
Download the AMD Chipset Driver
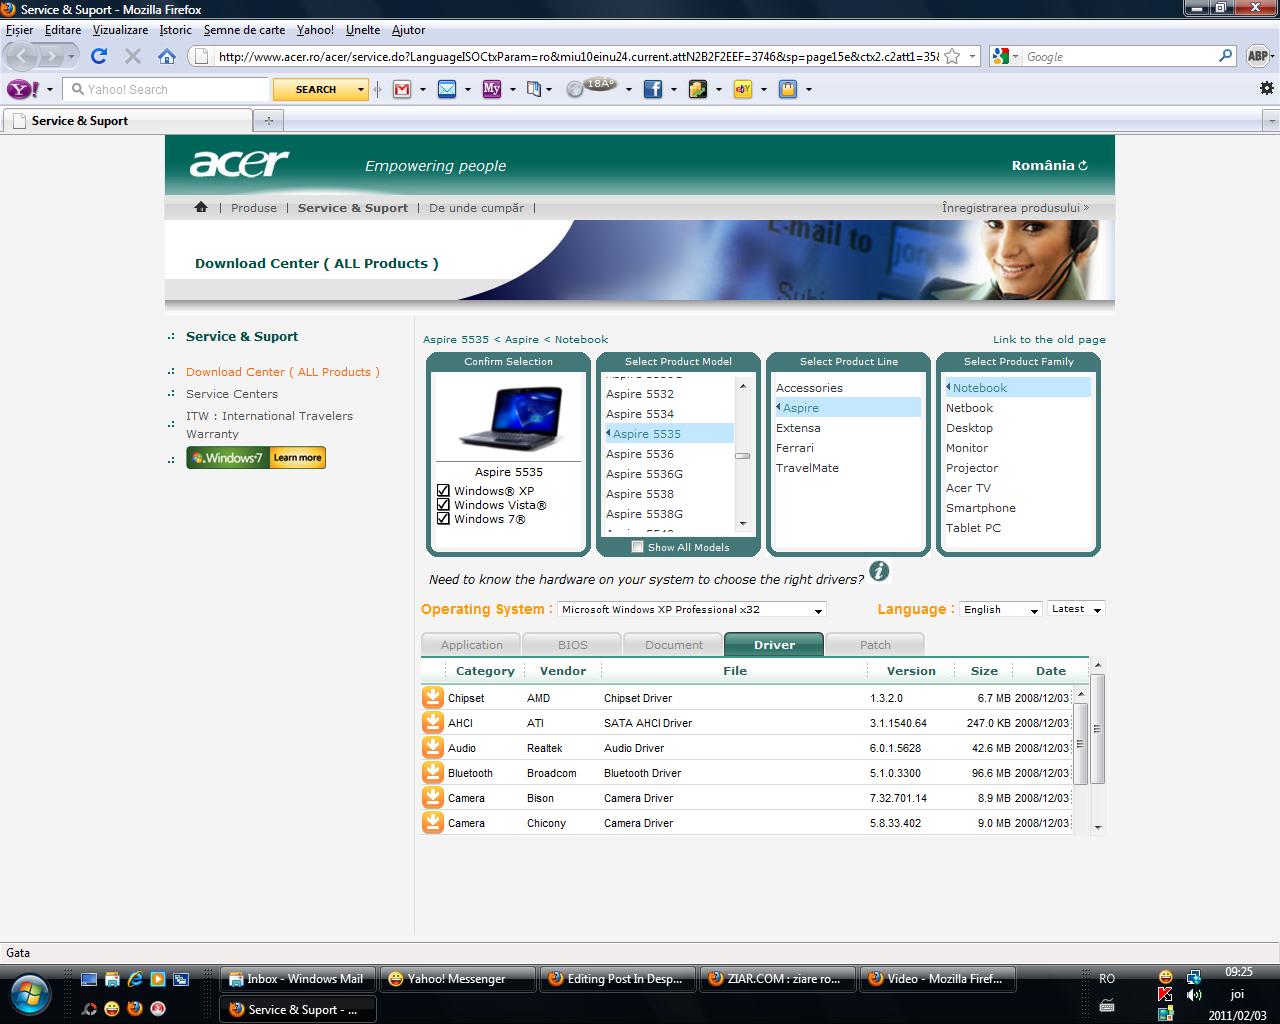433,697
